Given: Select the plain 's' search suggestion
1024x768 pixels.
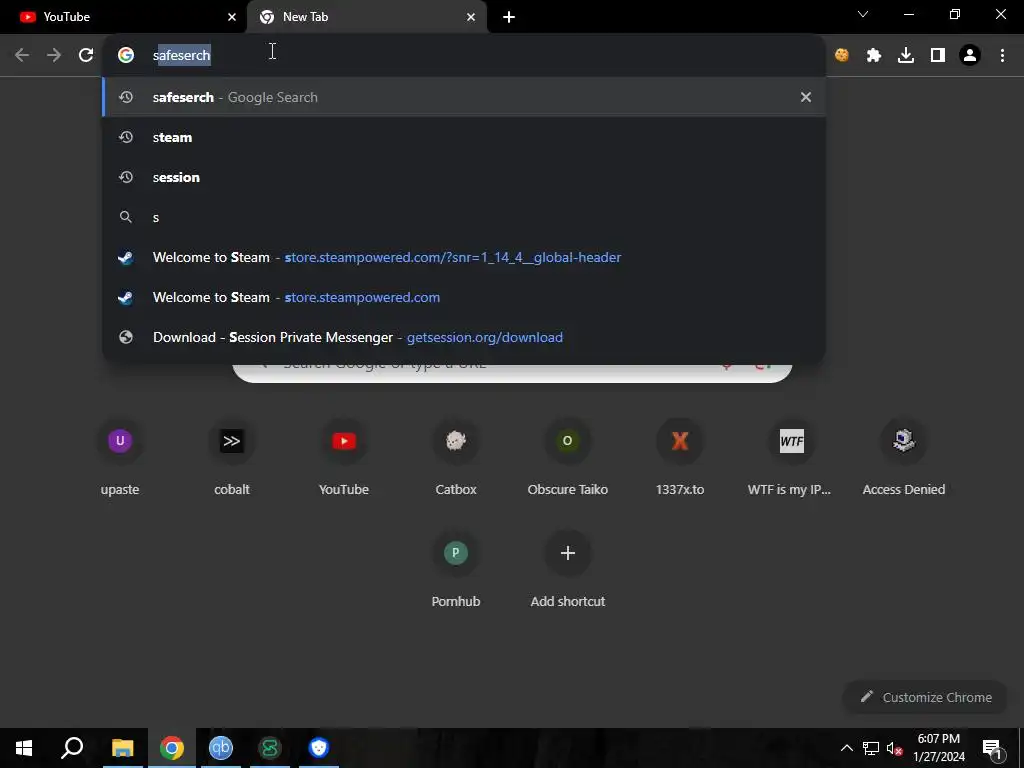Looking at the screenshot, I should click(x=464, y=217).
